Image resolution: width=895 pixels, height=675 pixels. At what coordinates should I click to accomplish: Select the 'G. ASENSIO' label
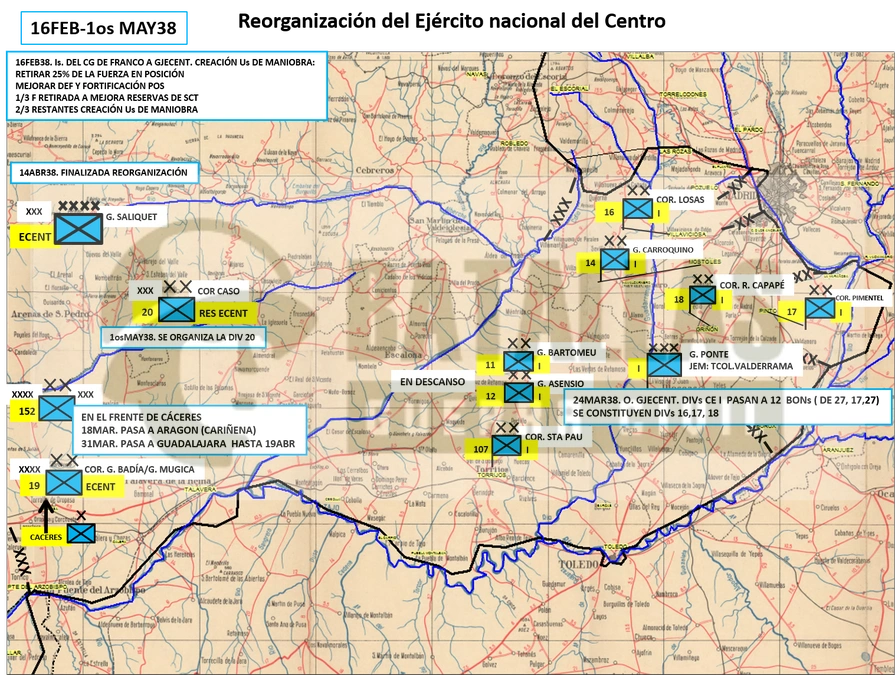coord(560,384)
